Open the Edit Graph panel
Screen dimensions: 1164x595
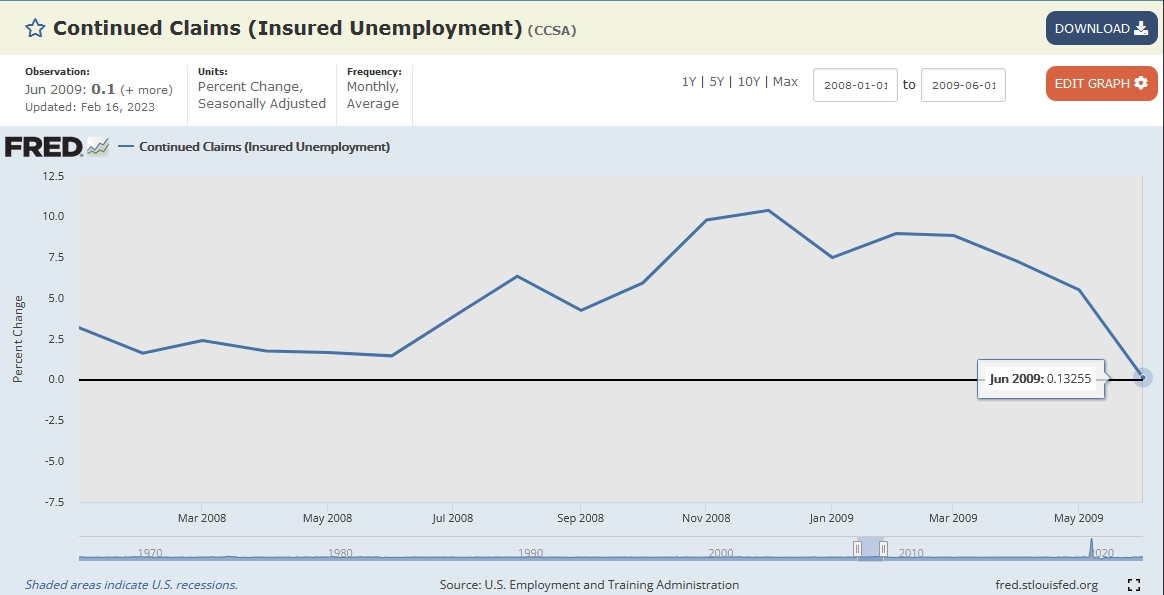[x=1101, y=83]
